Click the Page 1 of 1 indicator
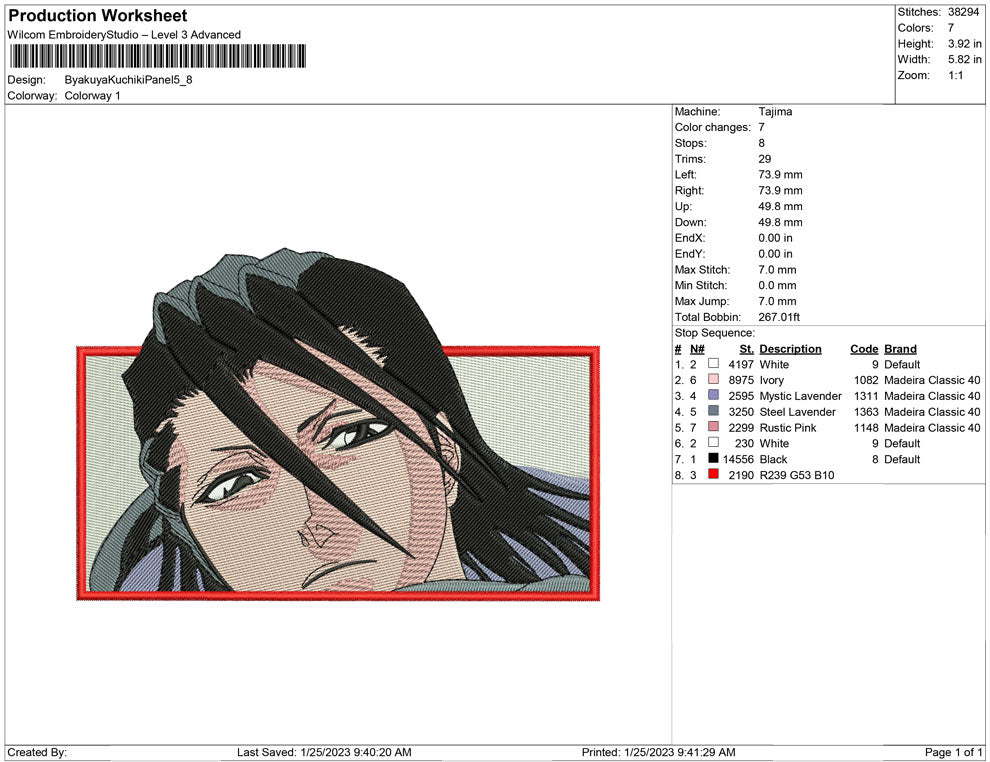This screenshot has width=990, height=762. coord(953,752)
